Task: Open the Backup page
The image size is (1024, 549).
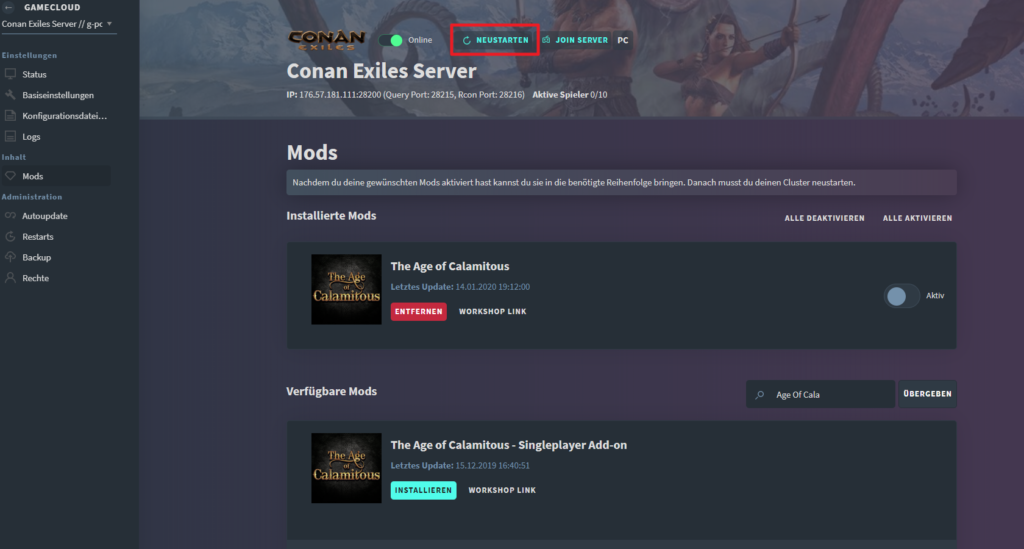Action: 36,258
